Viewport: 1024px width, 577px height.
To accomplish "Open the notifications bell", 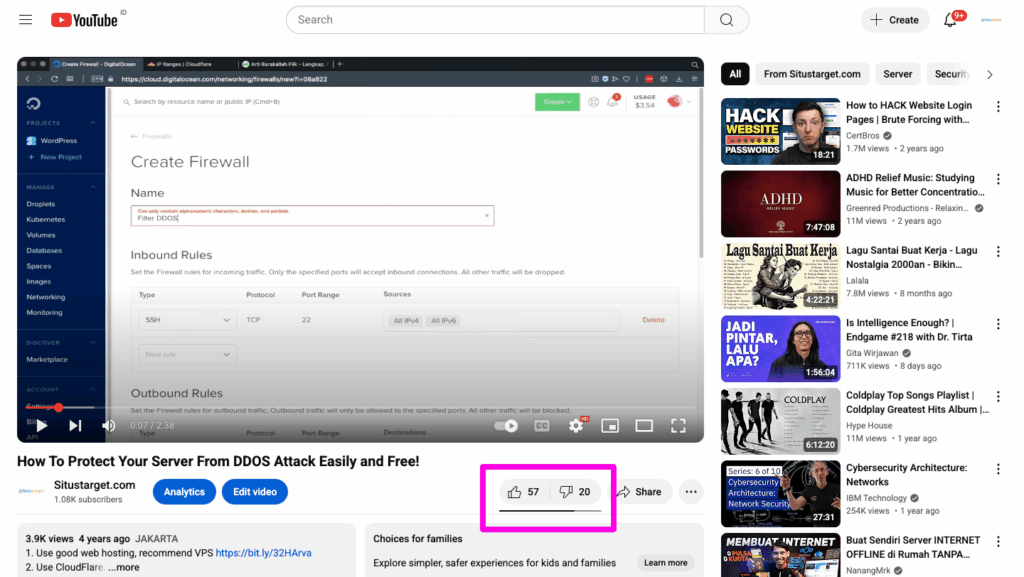I will point(950,20).
